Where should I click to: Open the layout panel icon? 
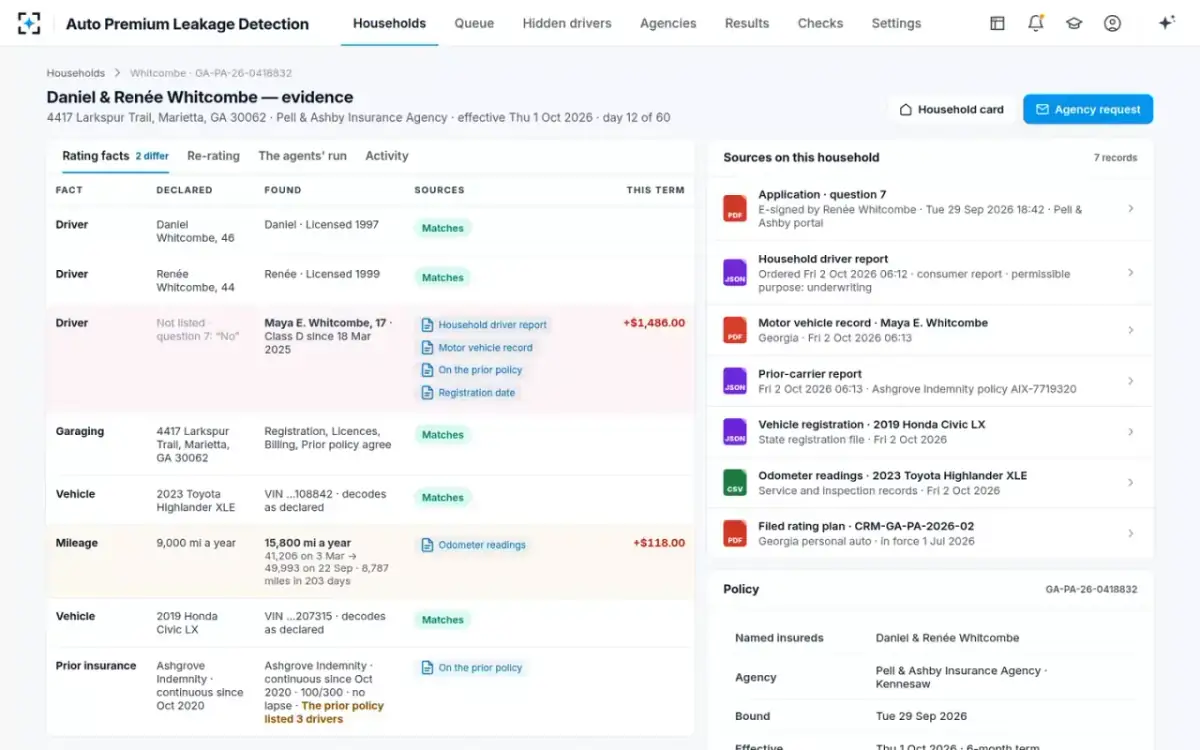point(997,23)
